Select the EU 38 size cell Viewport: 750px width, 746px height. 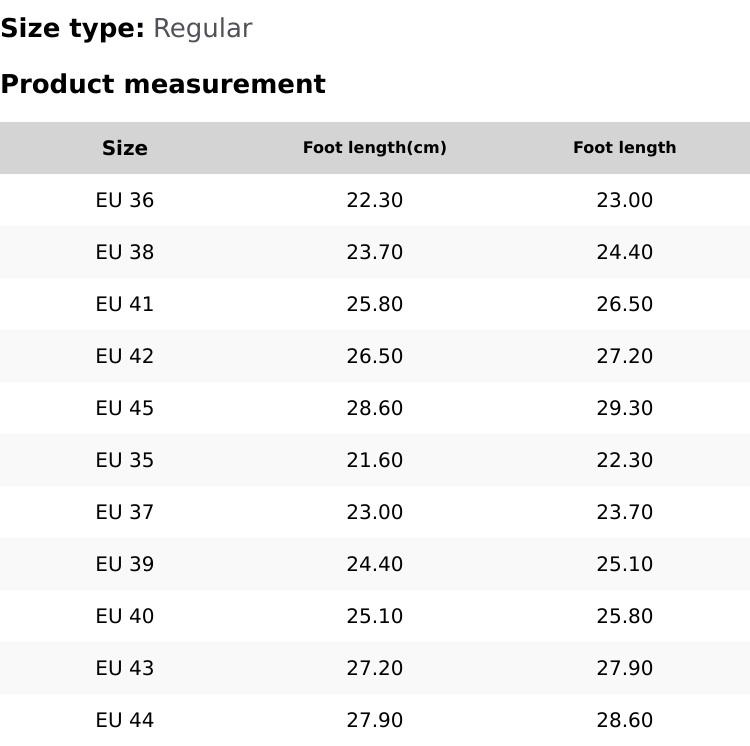tap(125, 252)
